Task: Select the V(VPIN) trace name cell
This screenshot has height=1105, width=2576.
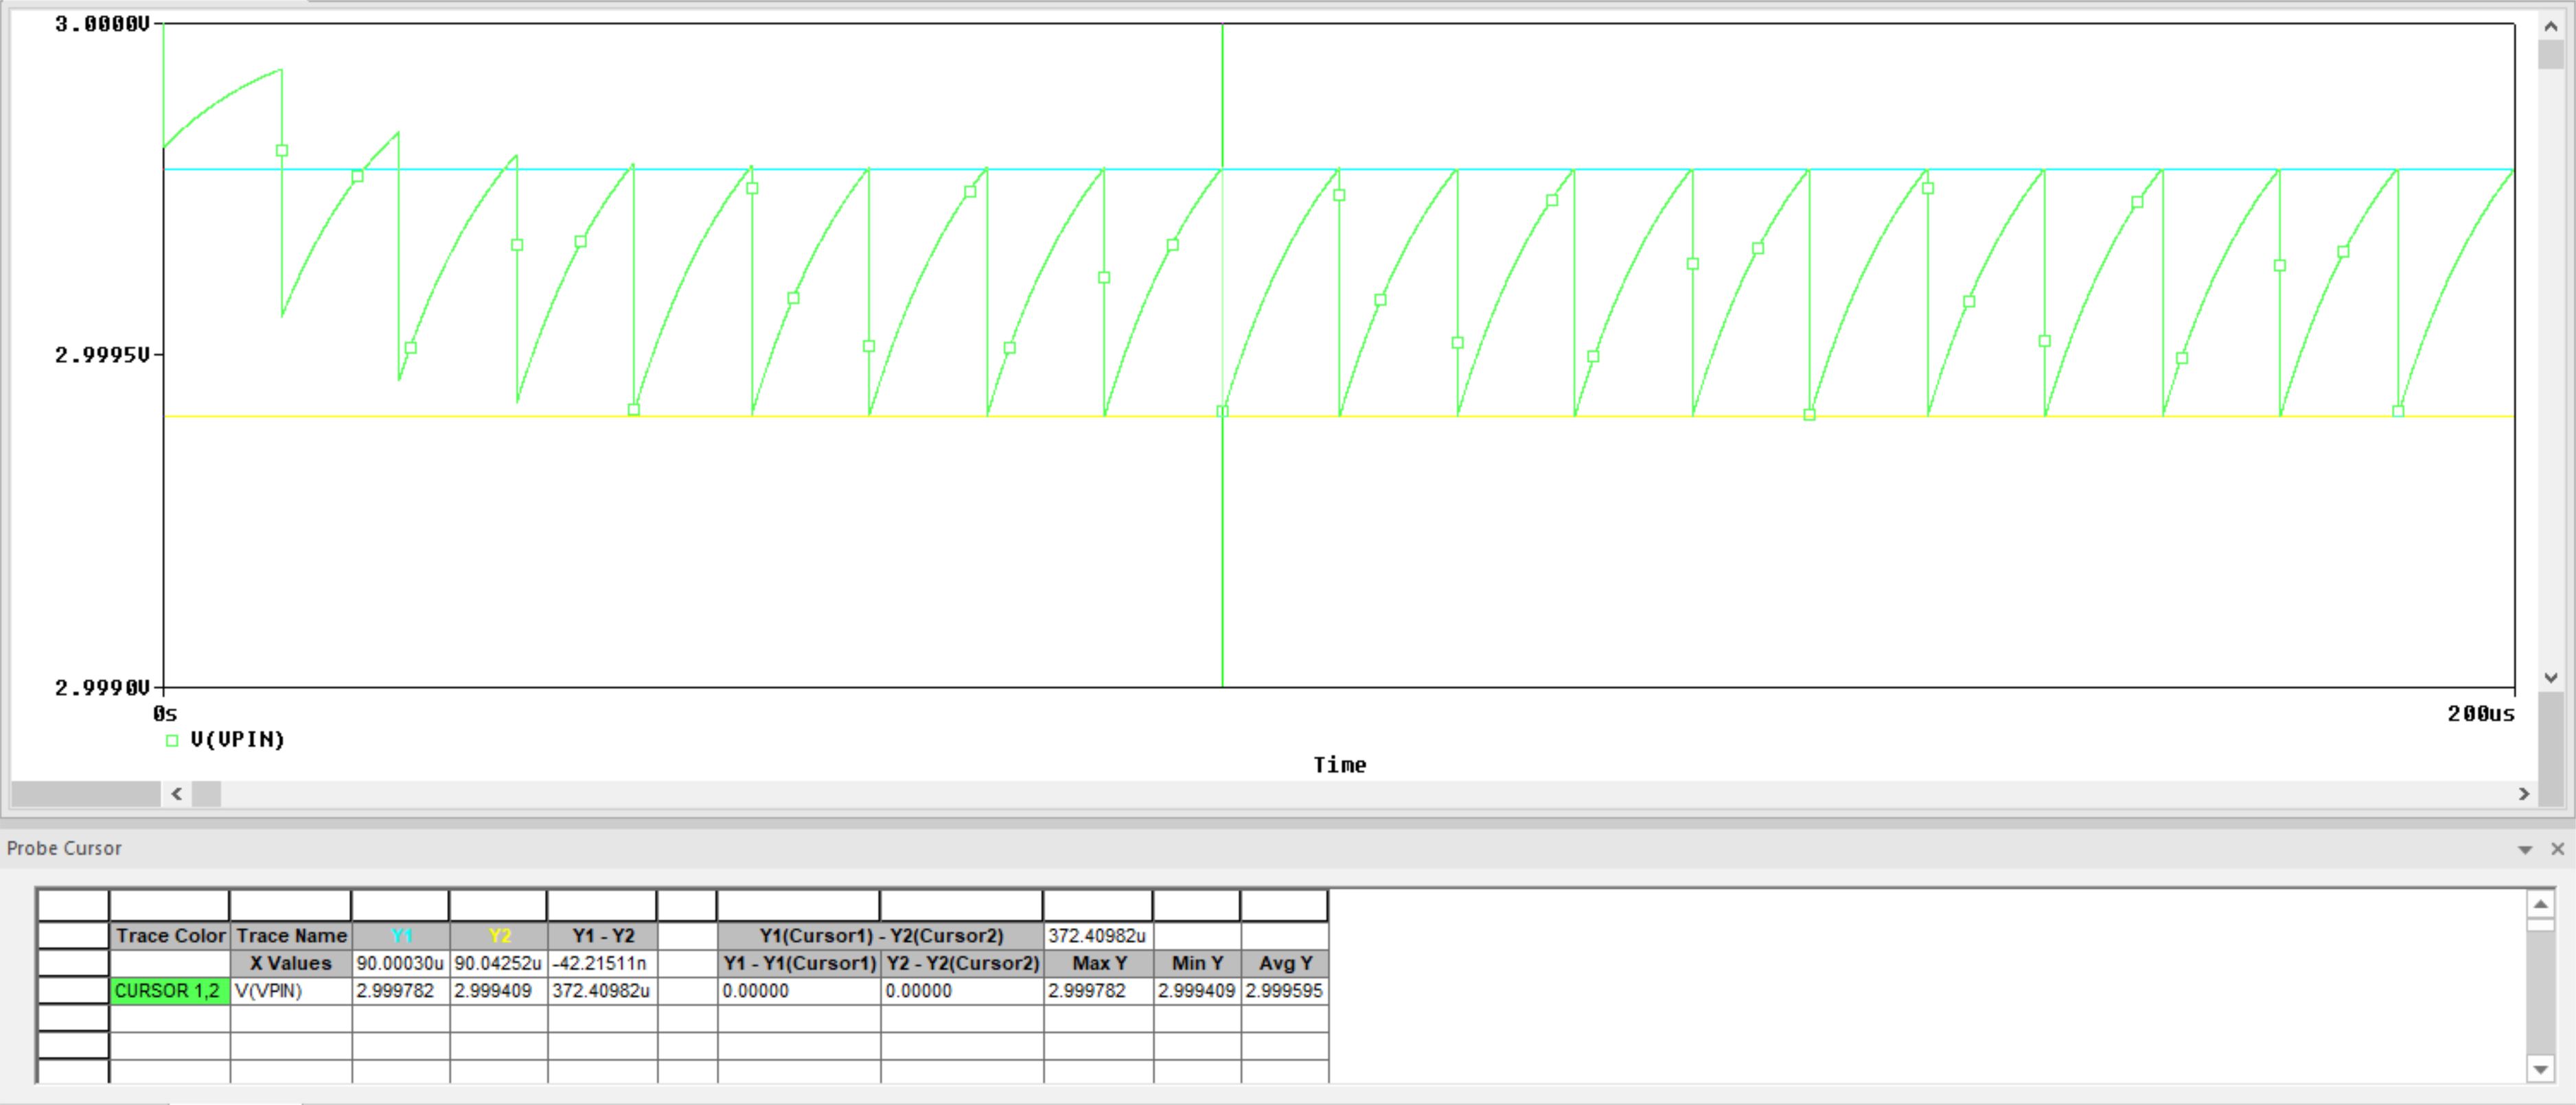Action: (291, 991)
